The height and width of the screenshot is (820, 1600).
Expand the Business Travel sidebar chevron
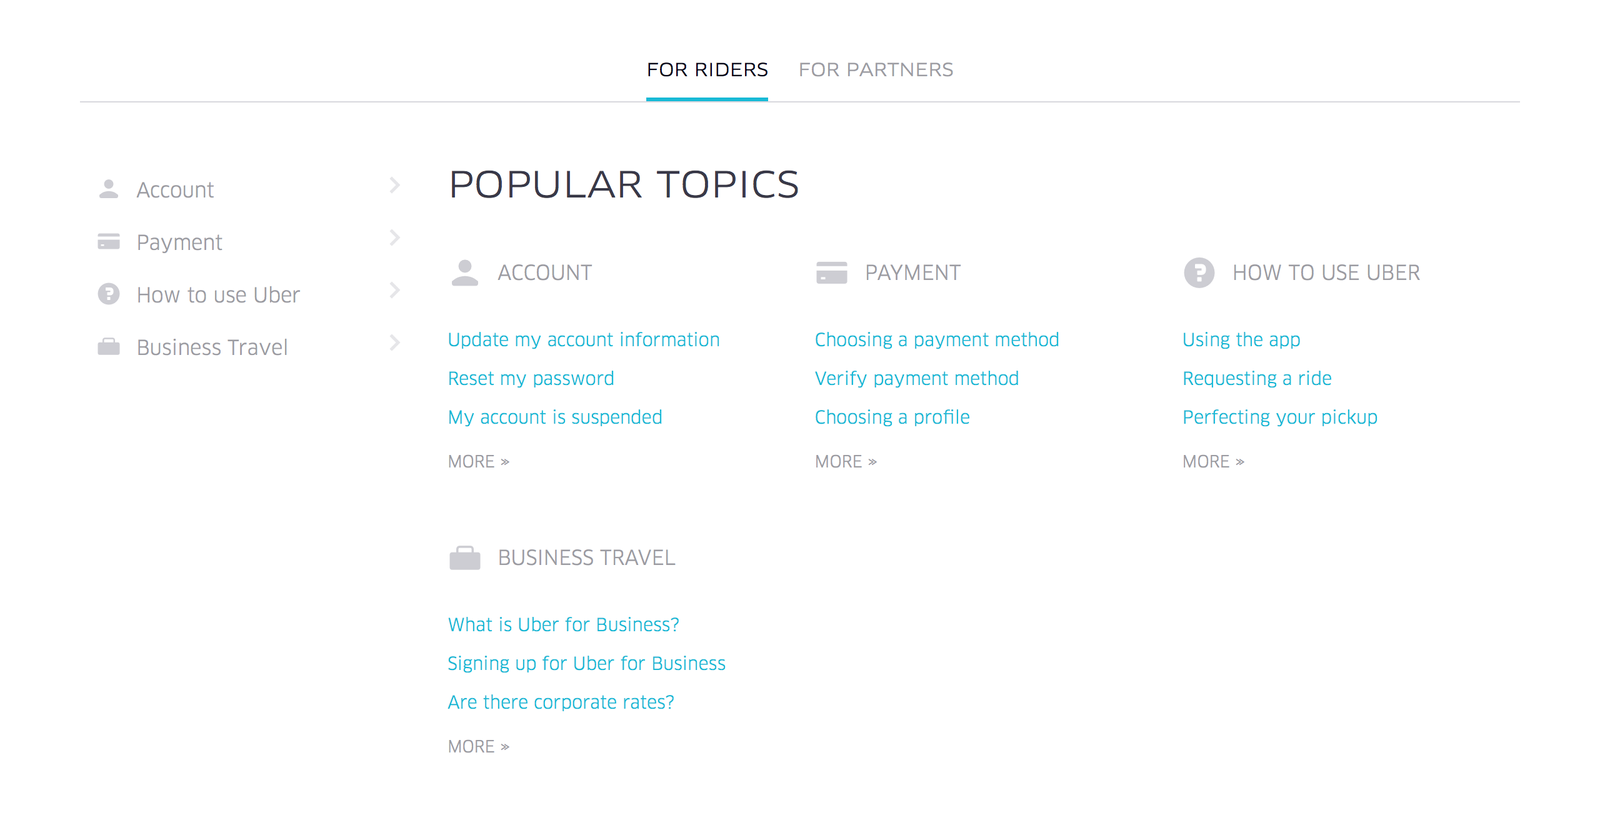click(x=395, y=343)
